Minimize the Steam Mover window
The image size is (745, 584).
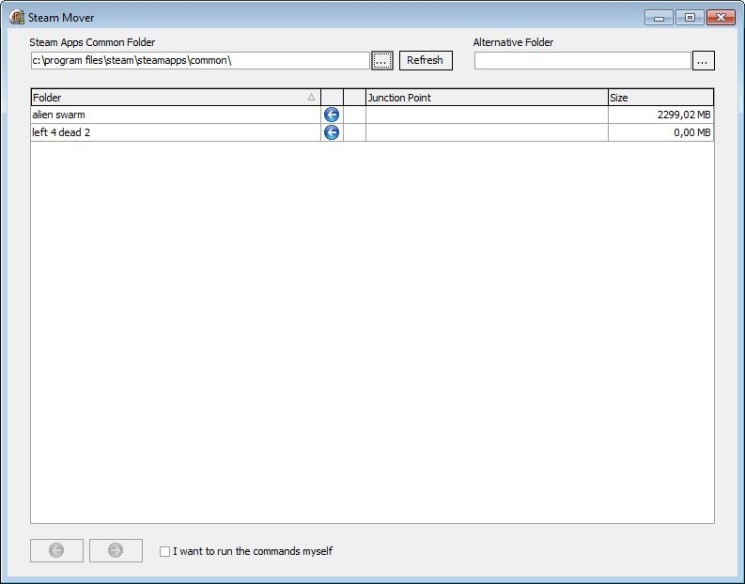[659, 18]
